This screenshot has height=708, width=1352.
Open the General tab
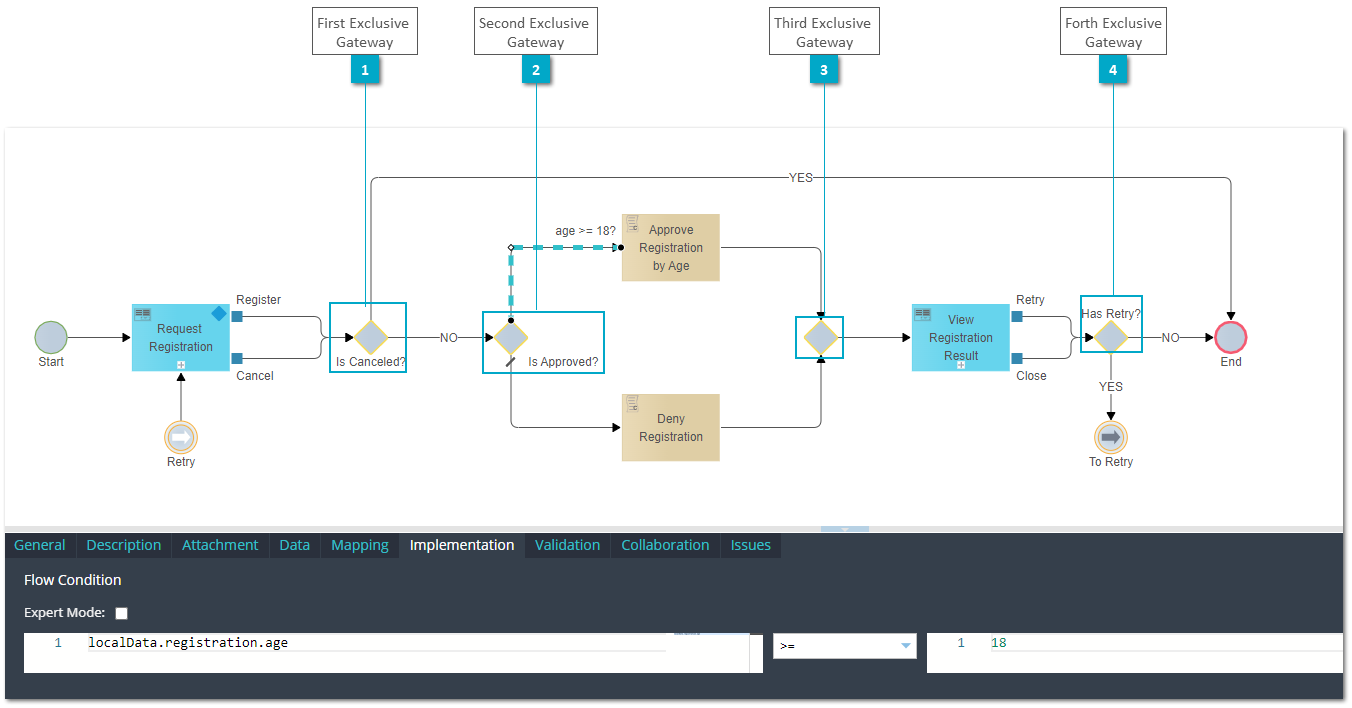pos(40,545)
